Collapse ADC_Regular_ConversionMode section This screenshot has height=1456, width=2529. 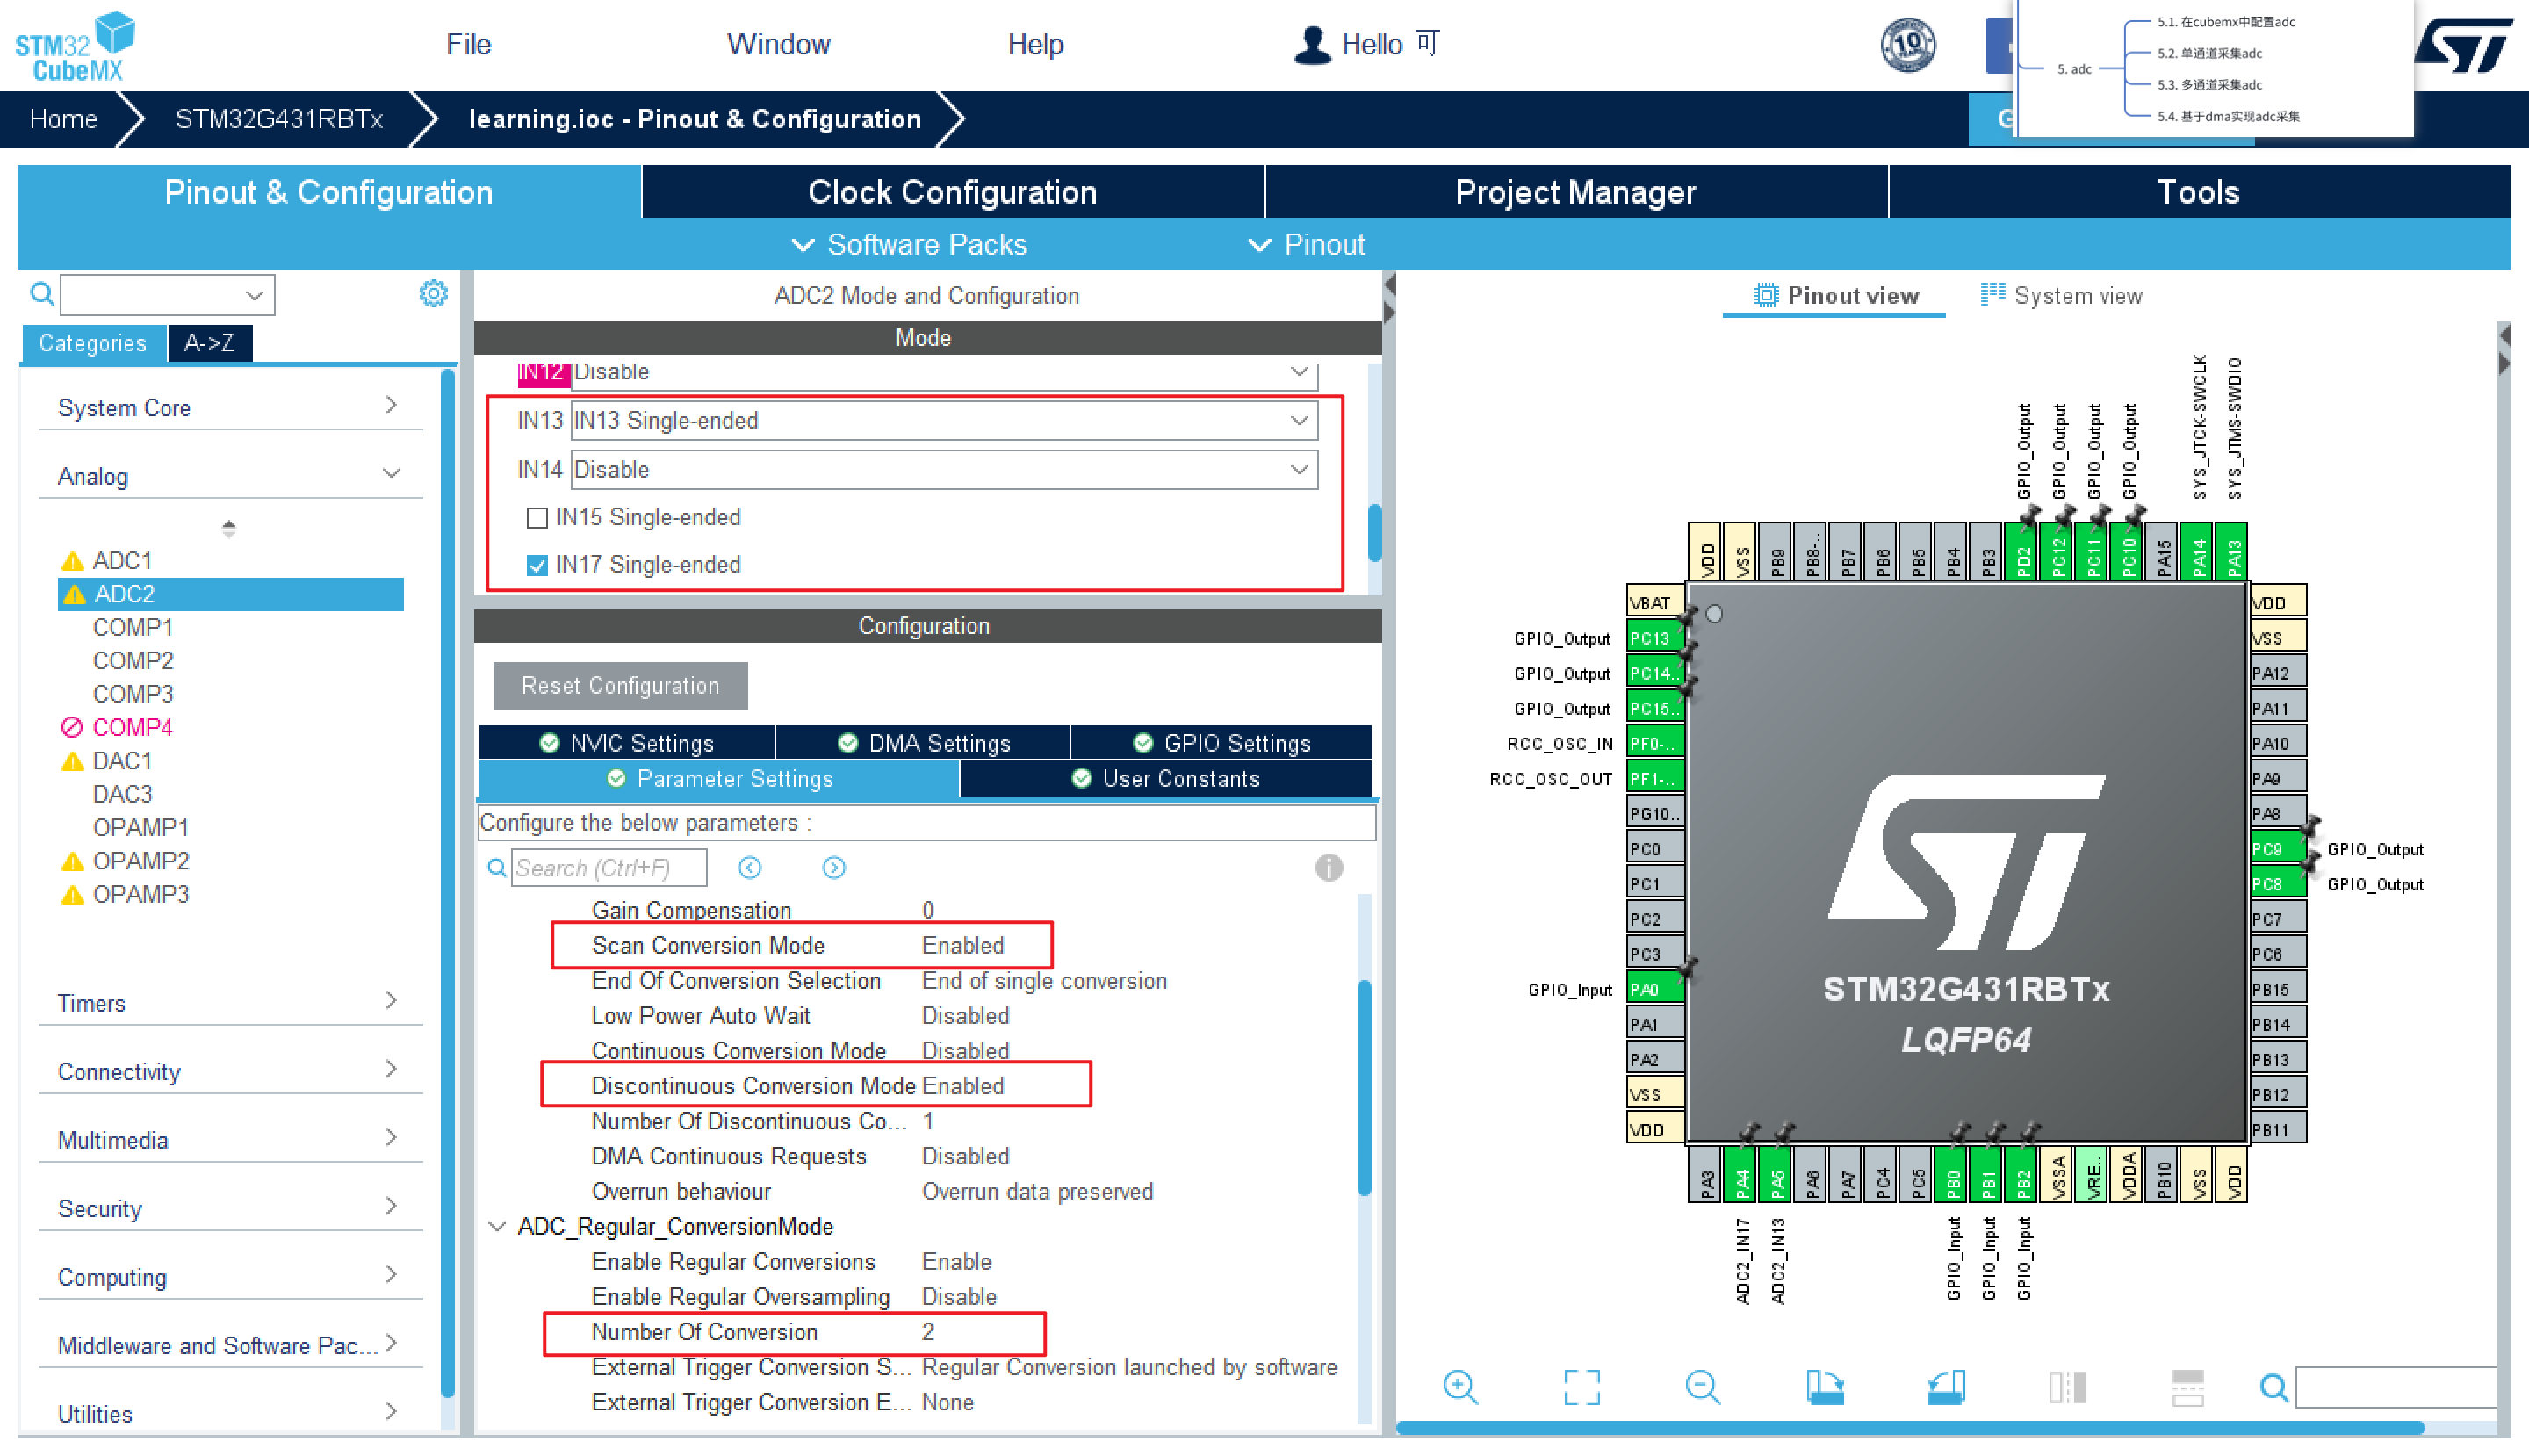click(497, 1226)
